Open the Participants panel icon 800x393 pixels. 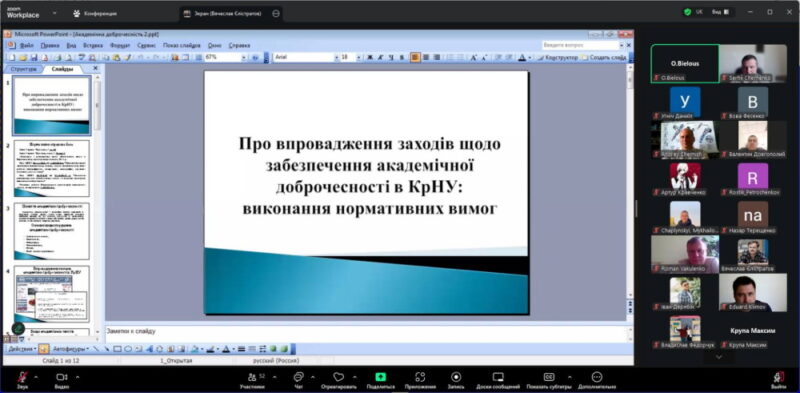point(252,377)
